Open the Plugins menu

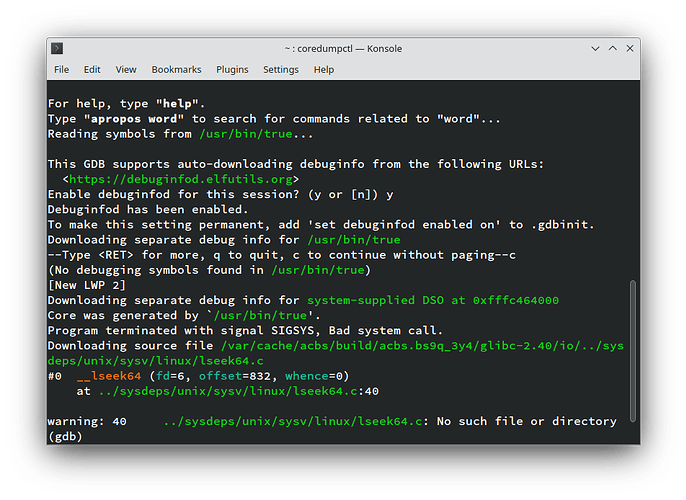232,70
